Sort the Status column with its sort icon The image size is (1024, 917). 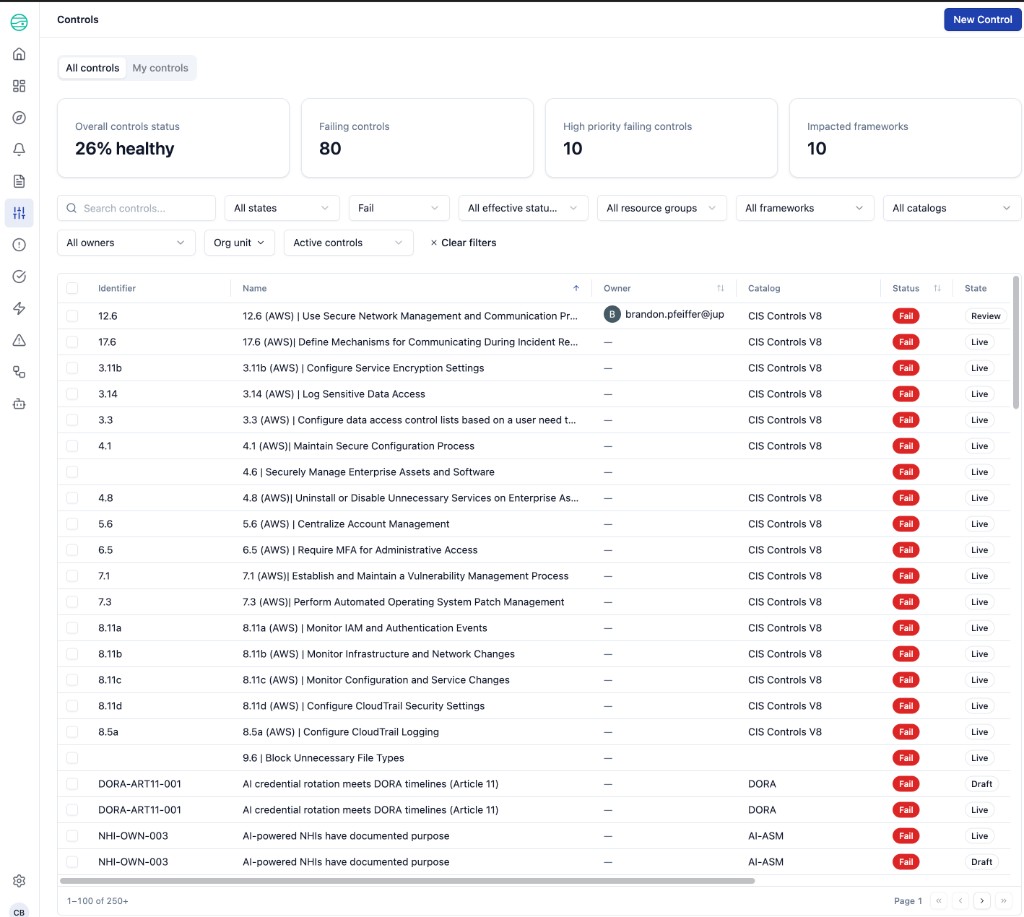(x=937, y=288)
